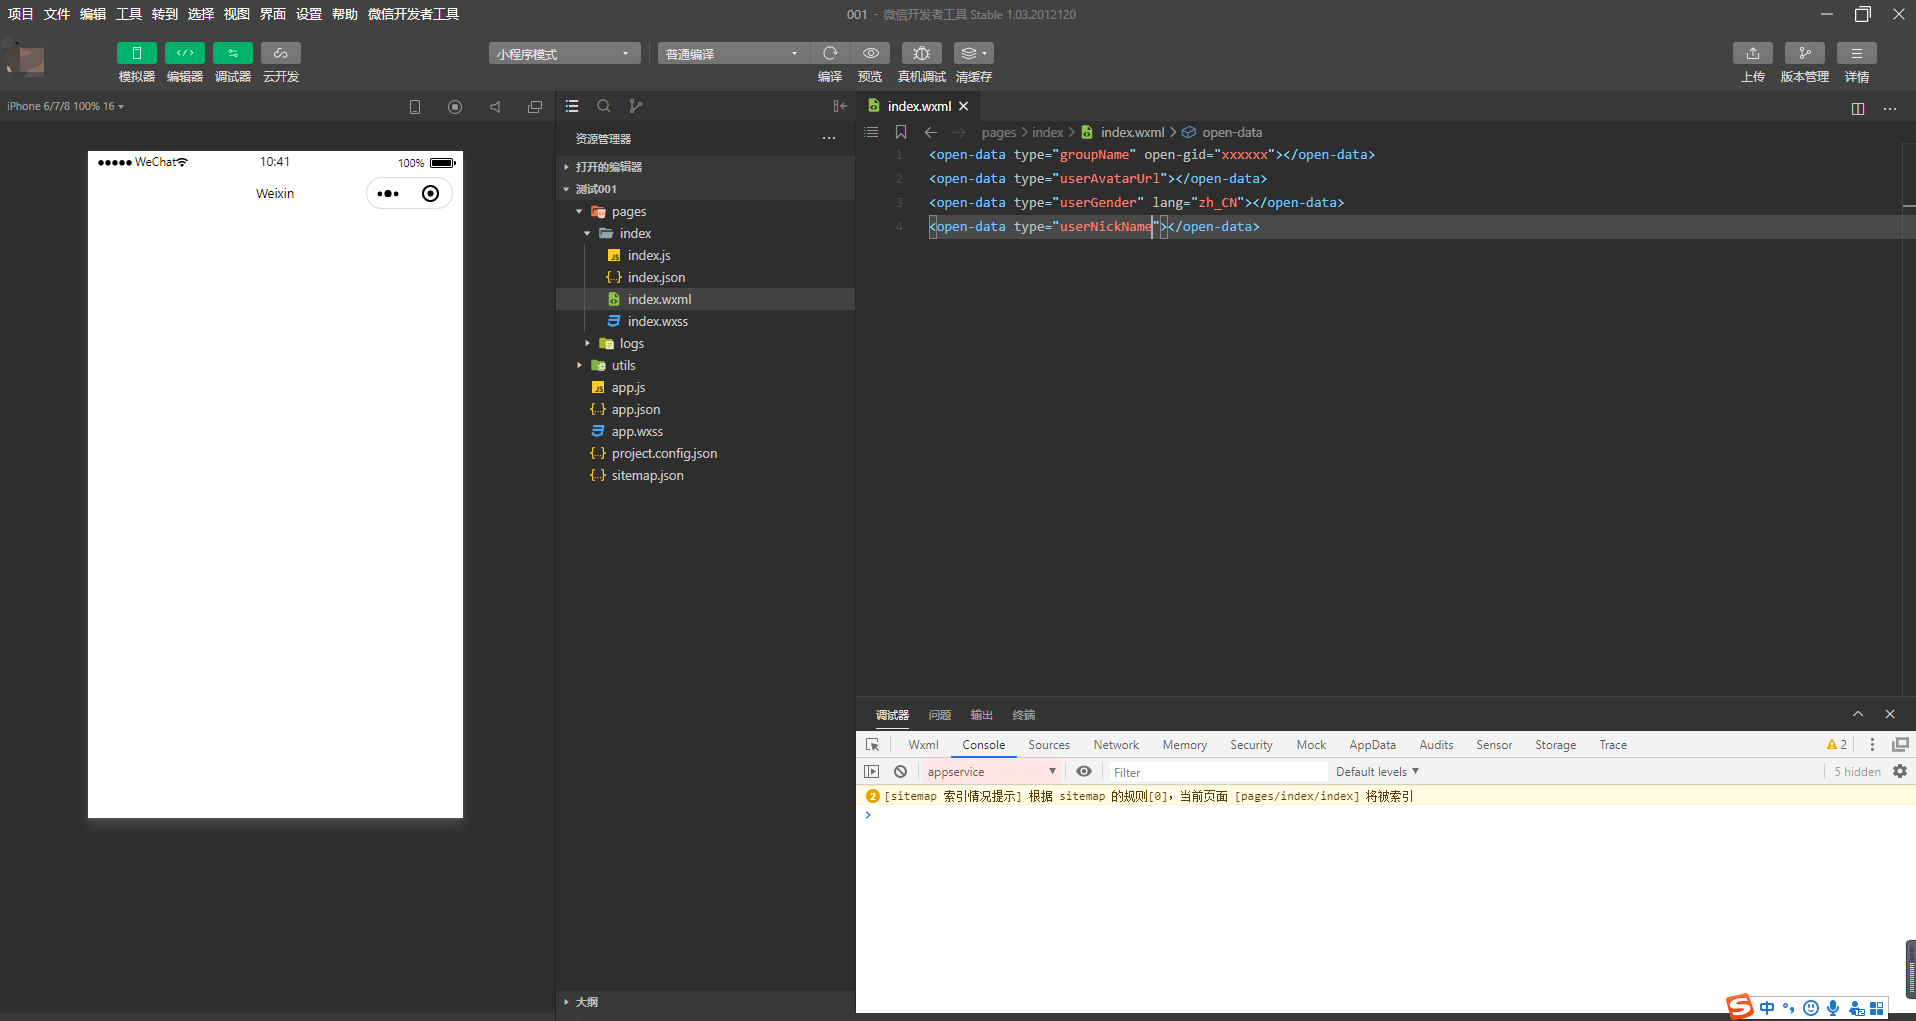1916x1021 pixels.
Task: Open the index.json file
Action: point(705,277)
